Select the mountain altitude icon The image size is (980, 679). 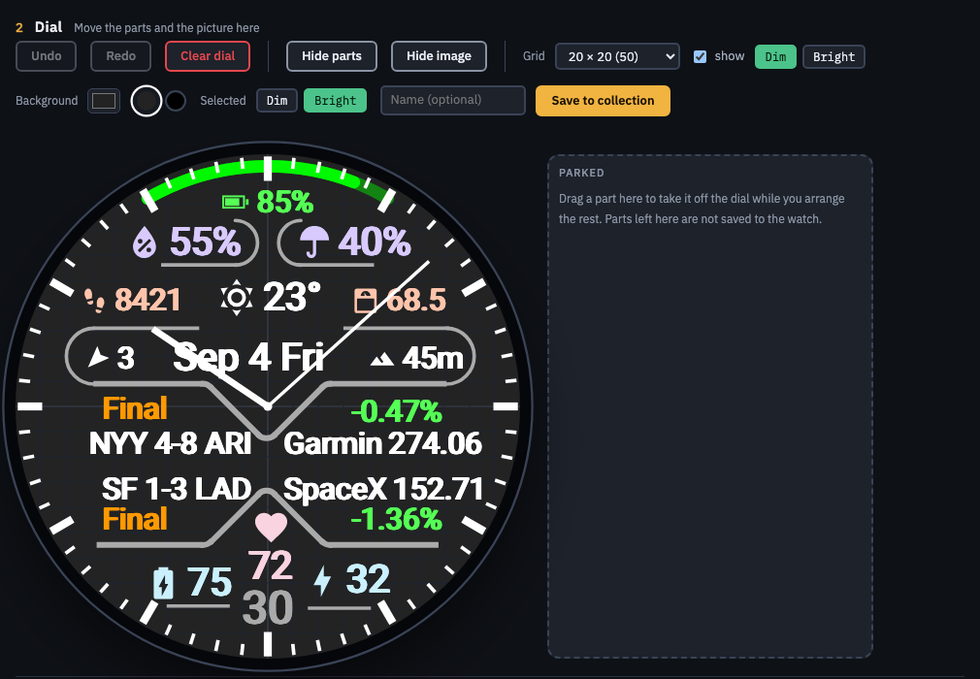coord(382,360)
